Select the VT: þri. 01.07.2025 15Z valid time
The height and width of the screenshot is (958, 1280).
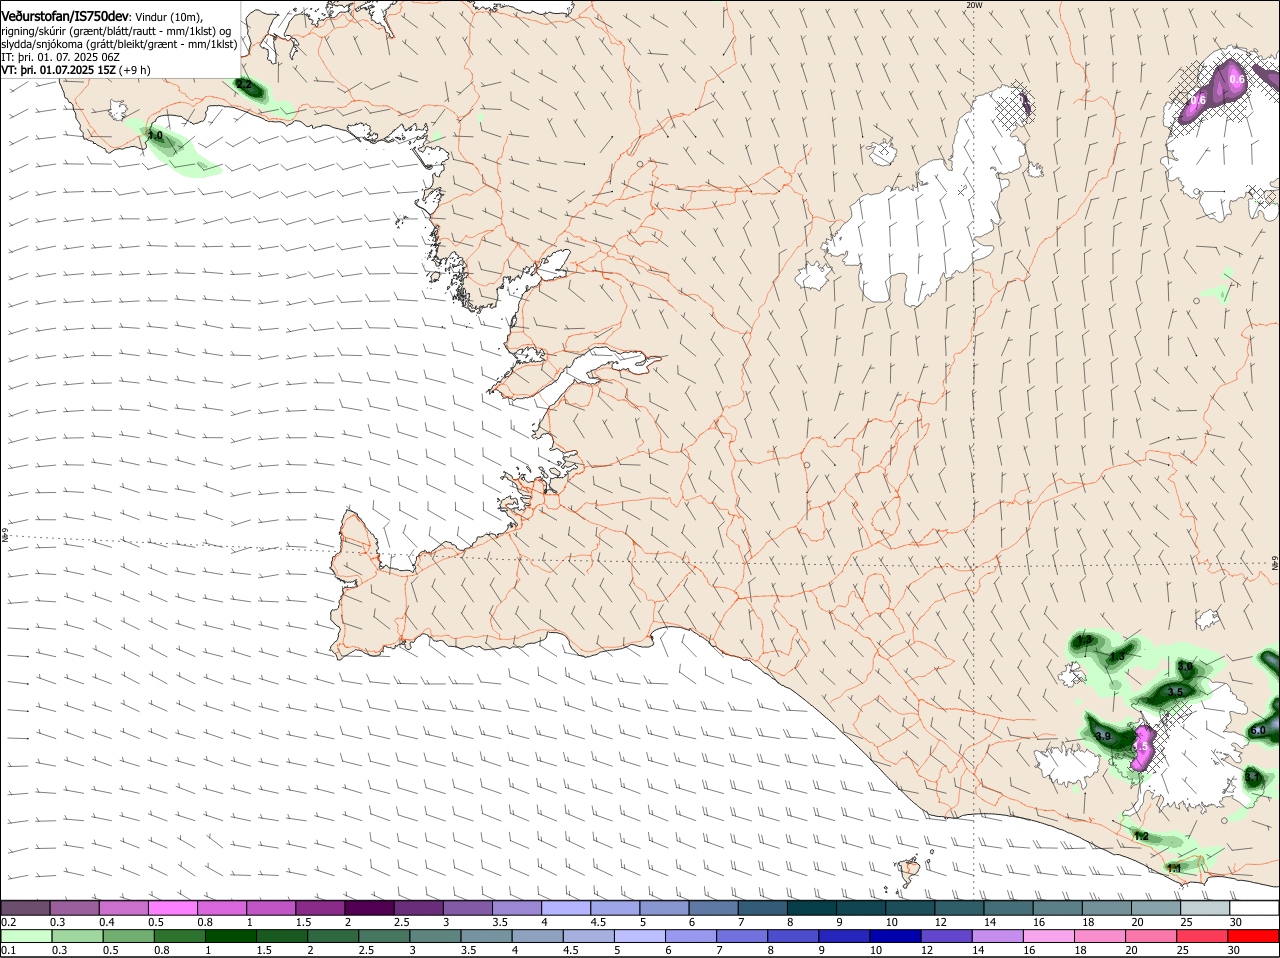click(x=58, y=70)
